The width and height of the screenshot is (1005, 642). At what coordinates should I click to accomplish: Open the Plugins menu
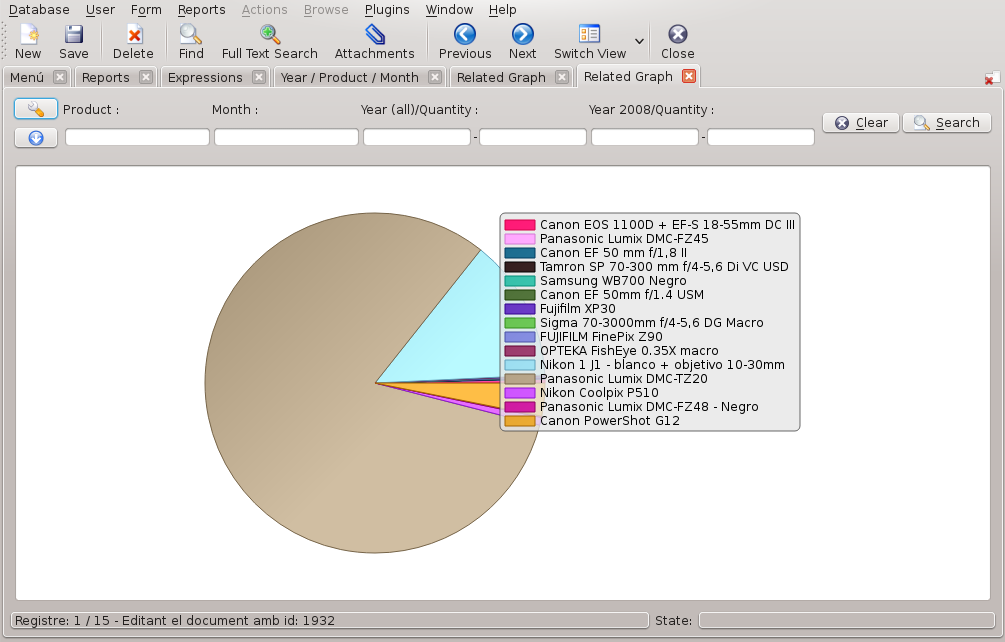coord(387,10)
